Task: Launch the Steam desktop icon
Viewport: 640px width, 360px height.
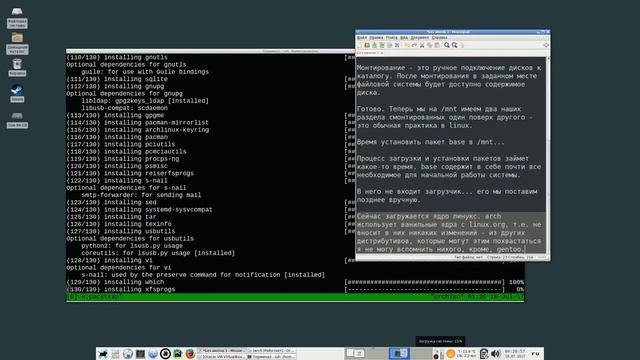Action: 17,93
